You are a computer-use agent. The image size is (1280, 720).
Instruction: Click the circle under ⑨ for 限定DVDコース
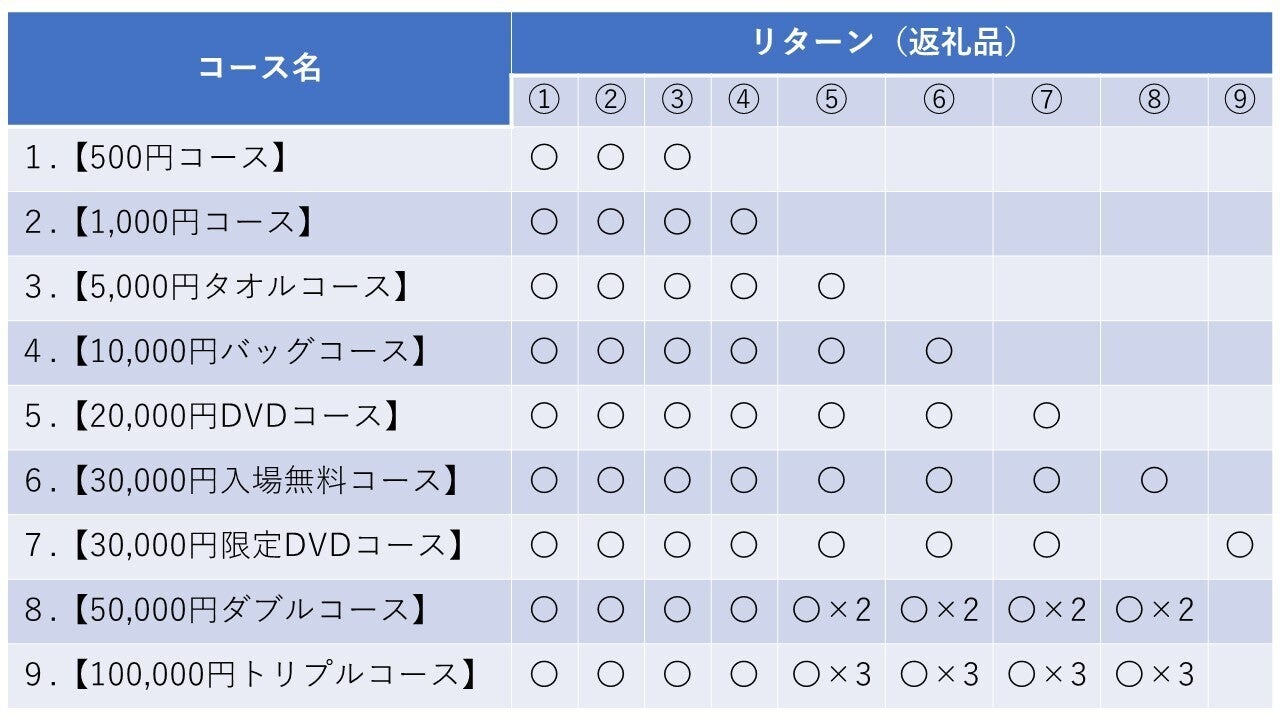(1239, 545)
